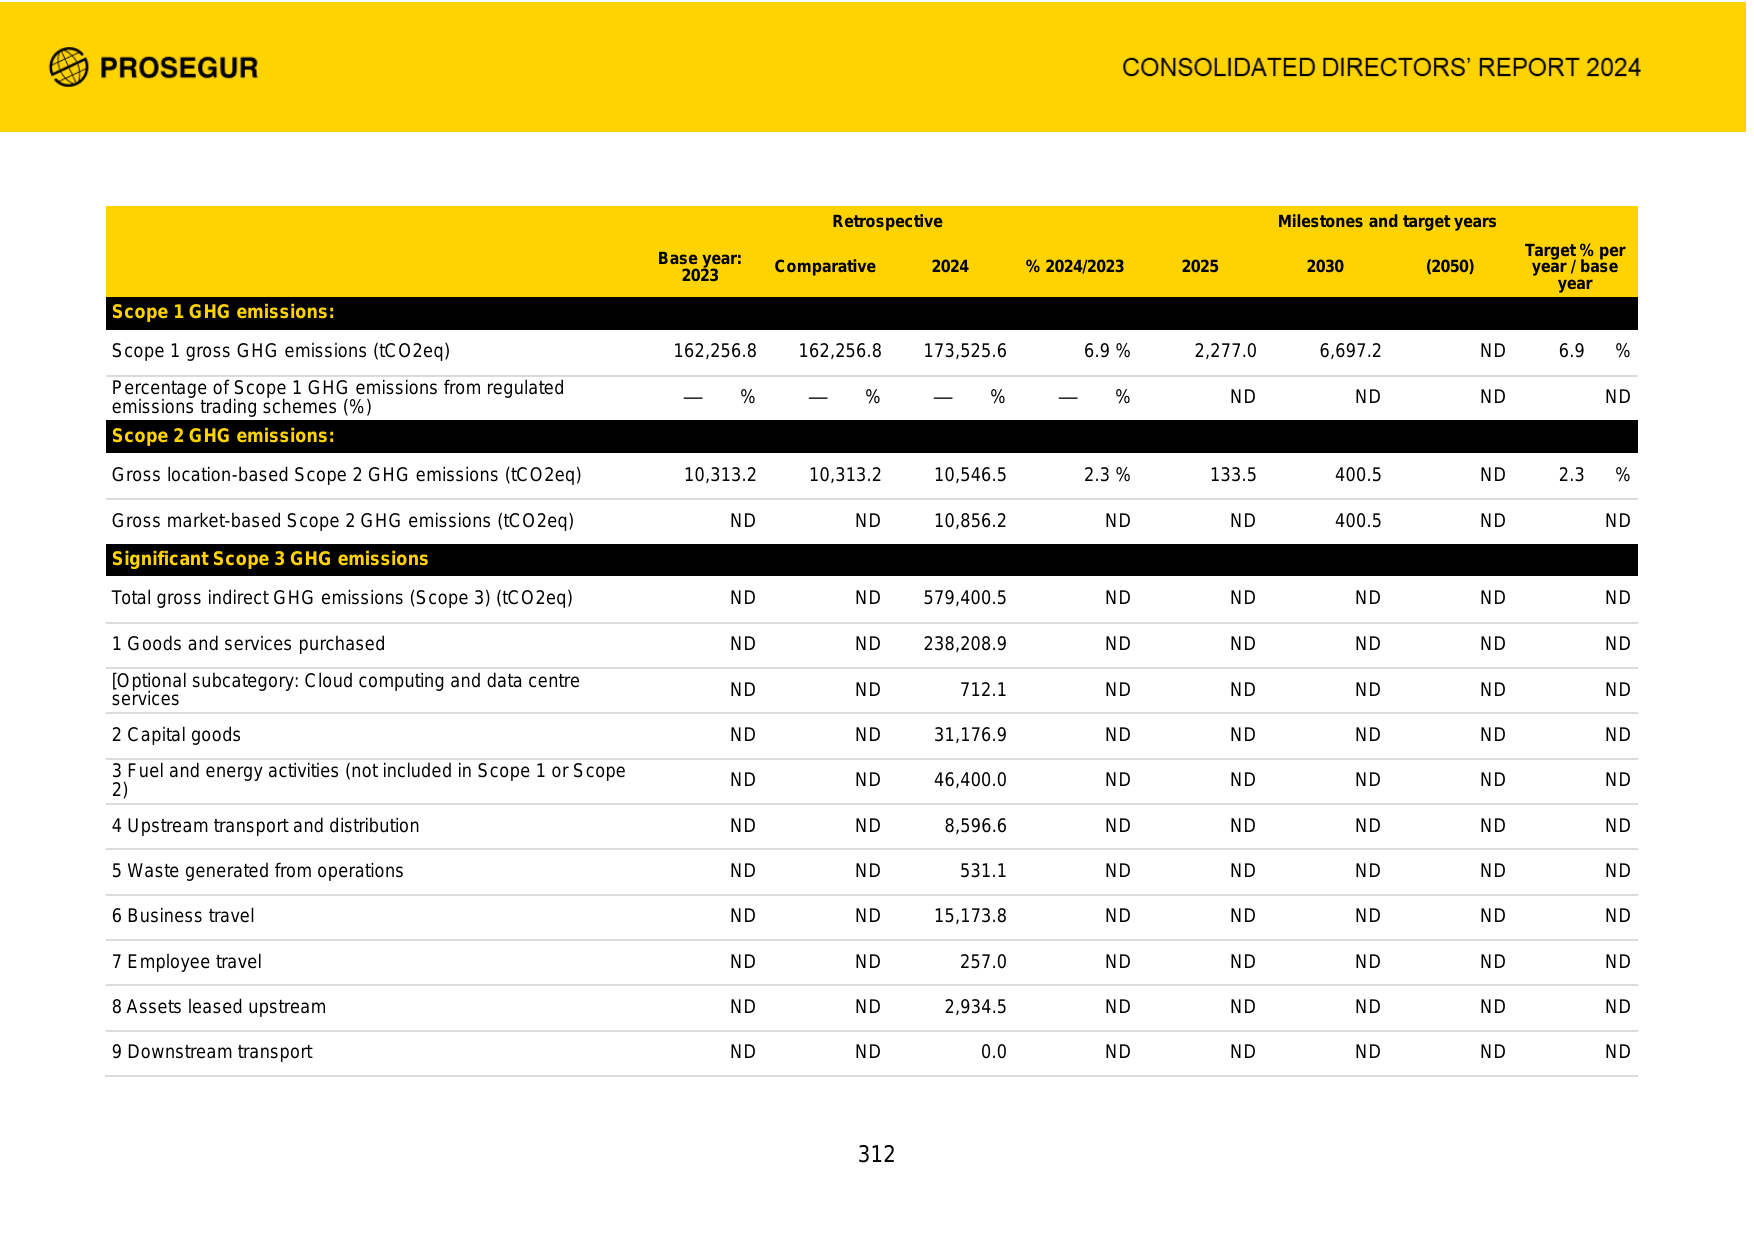Click the '2 Capital goods' row label
This screenshot has width=1754, height=1240.
tap(176, 735)
